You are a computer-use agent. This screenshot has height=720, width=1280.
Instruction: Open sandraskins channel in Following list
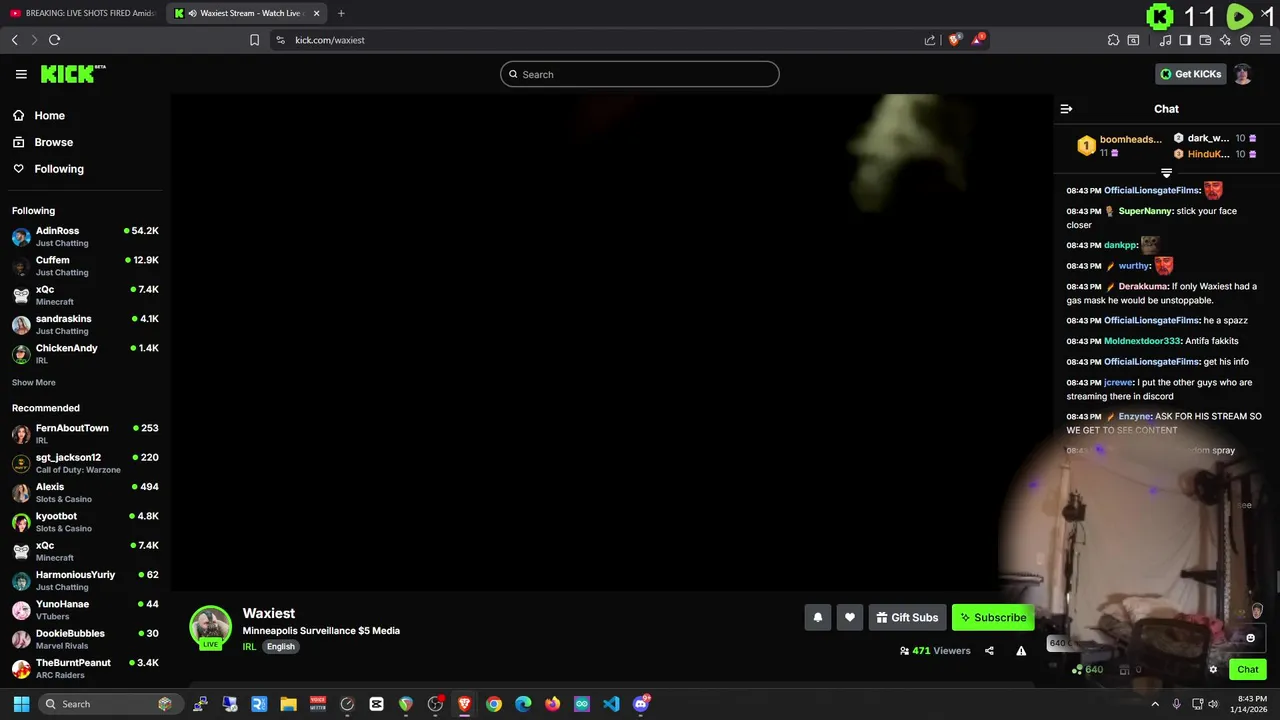pyautogui.click(x=85, y=325)
